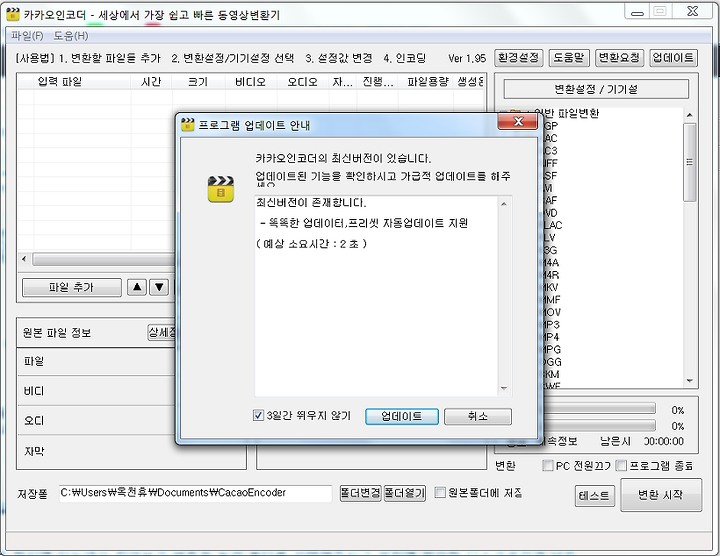Click the 오디오 column header
720x556 pixels.
(x=303, y=82)
